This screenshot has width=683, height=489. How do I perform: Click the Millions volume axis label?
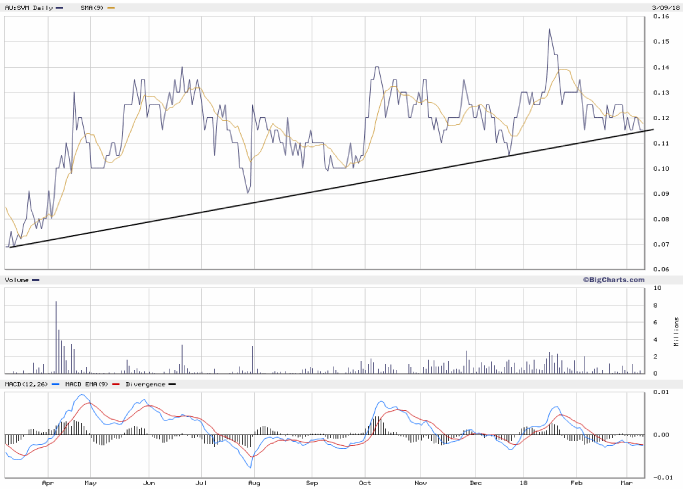678,331
